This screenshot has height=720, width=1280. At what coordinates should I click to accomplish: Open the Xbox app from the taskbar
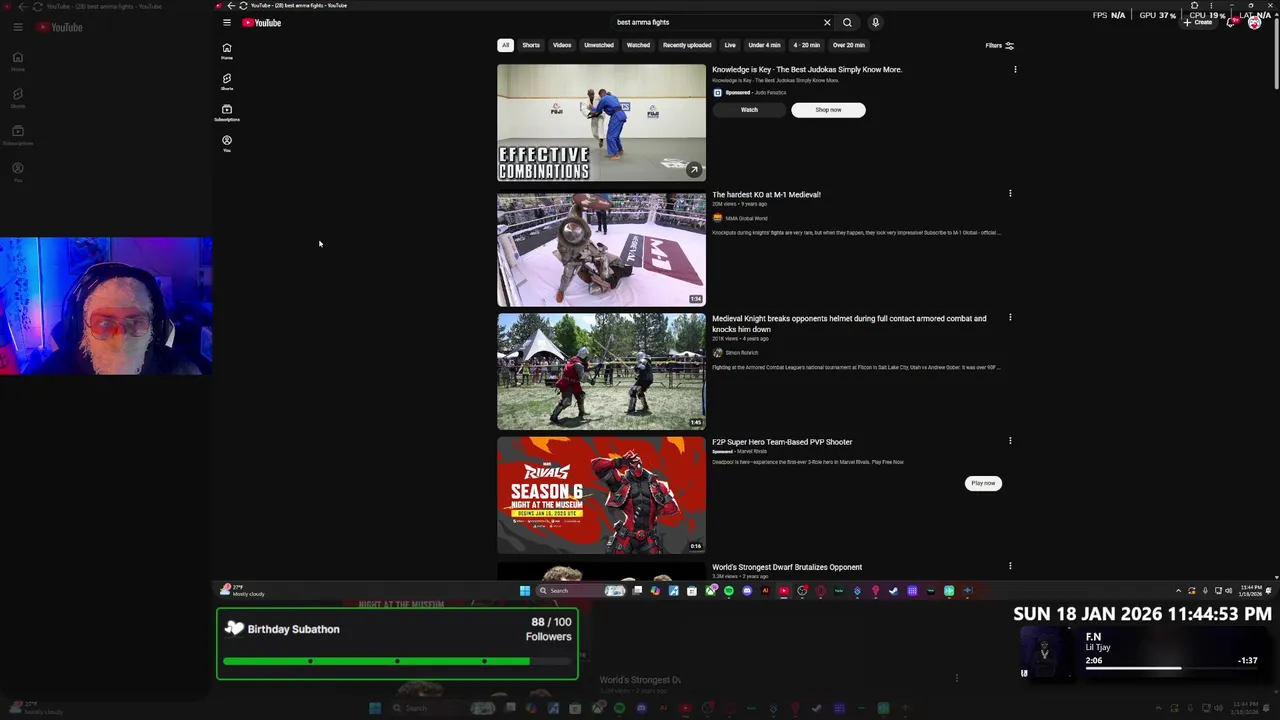pyautogui.click(x=711, y=591)
